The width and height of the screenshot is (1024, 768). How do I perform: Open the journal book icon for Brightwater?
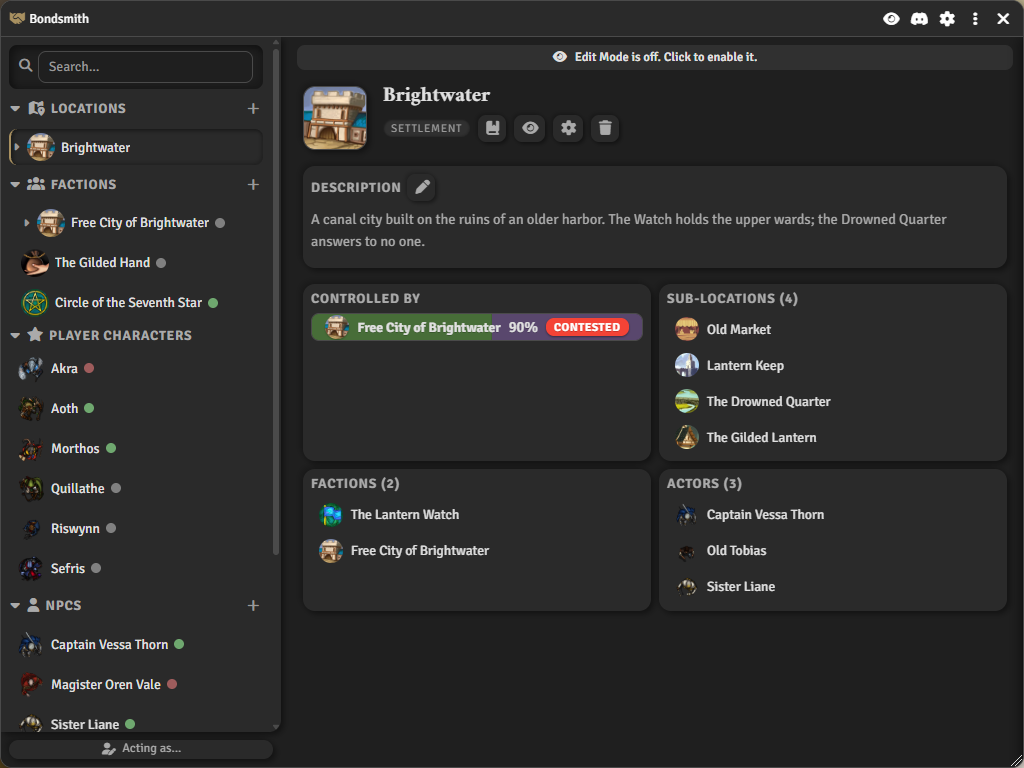[492, 128]
